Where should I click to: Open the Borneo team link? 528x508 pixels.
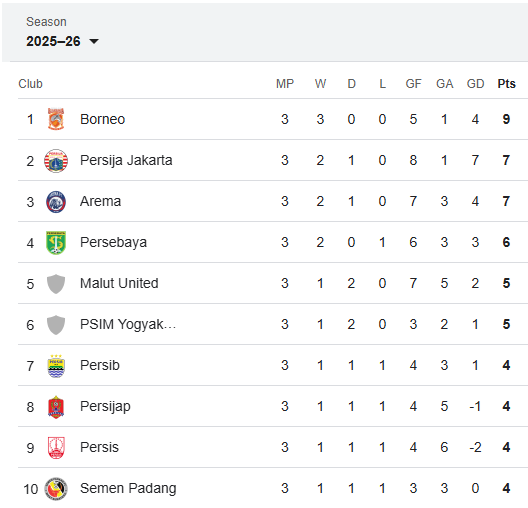coord(102,119)
